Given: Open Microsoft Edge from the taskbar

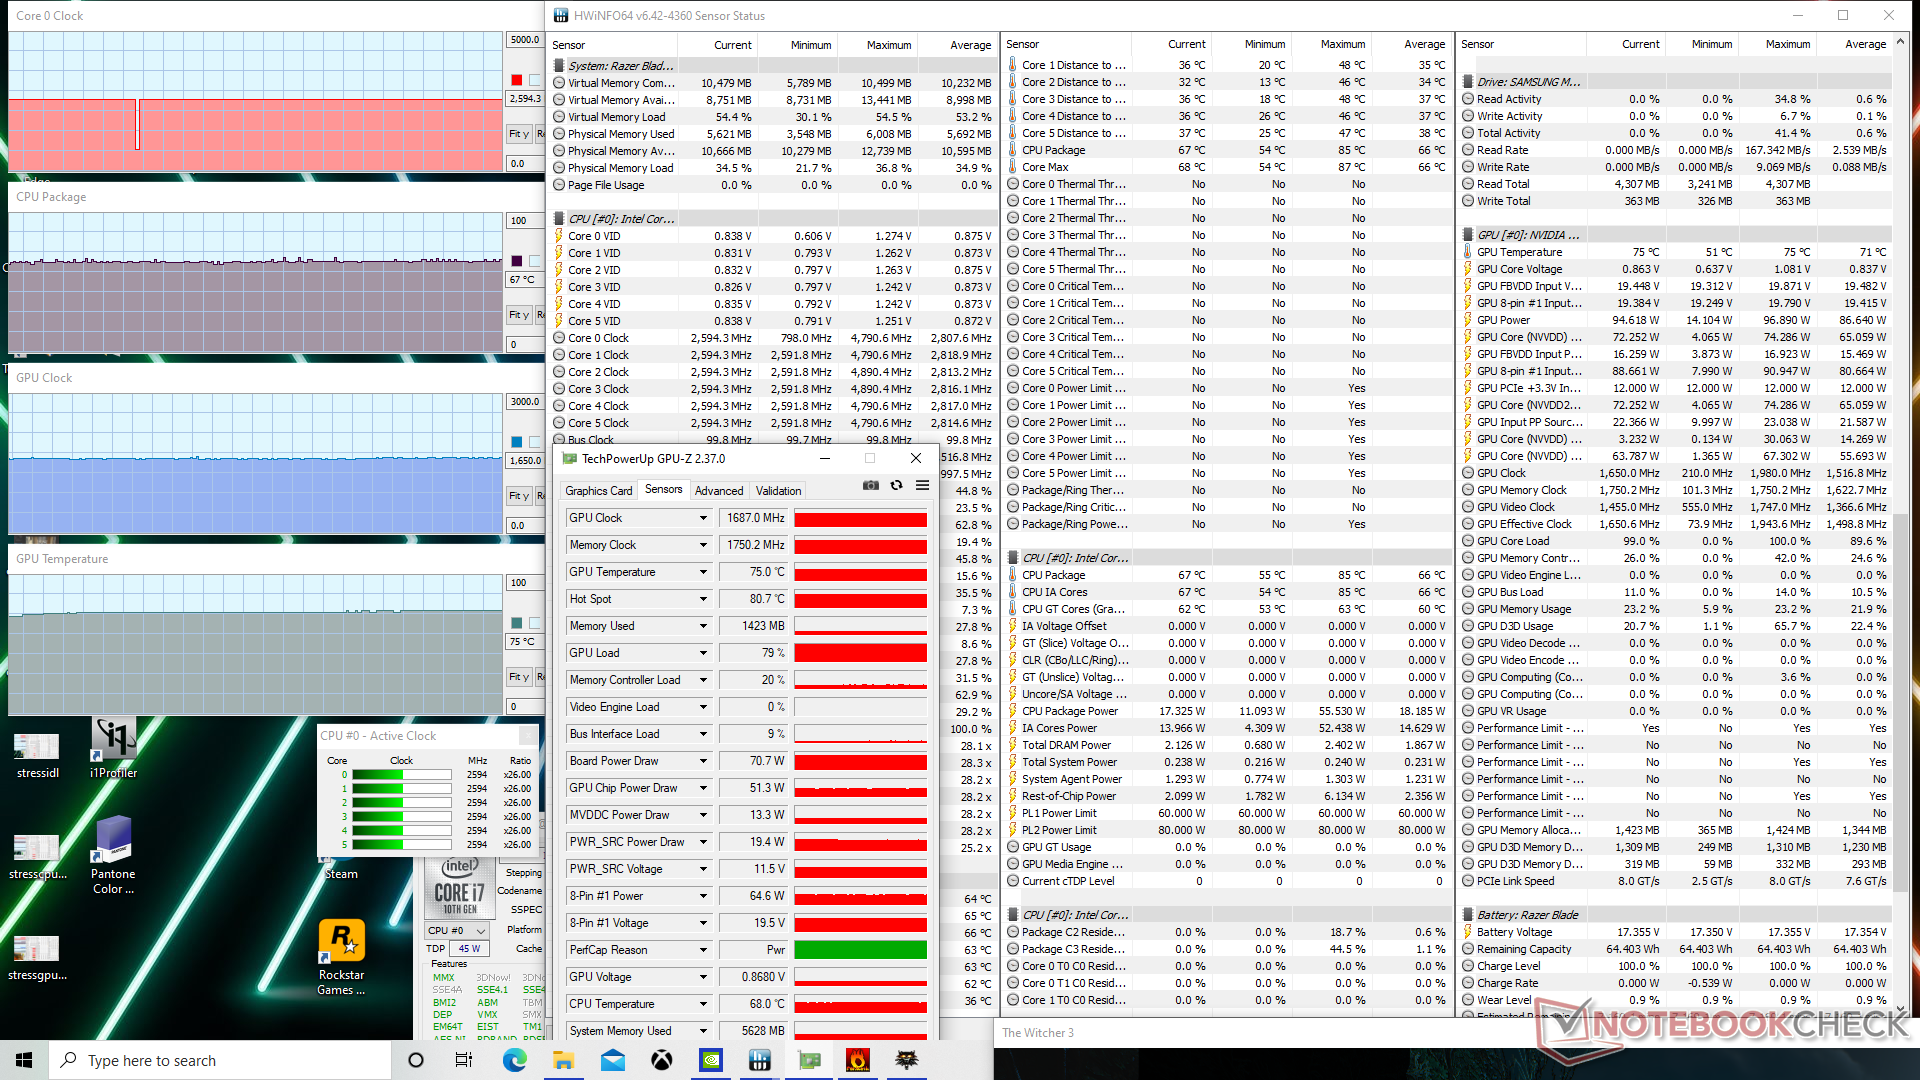Looking at the screenshot, I should click(x=514, y=1060).
